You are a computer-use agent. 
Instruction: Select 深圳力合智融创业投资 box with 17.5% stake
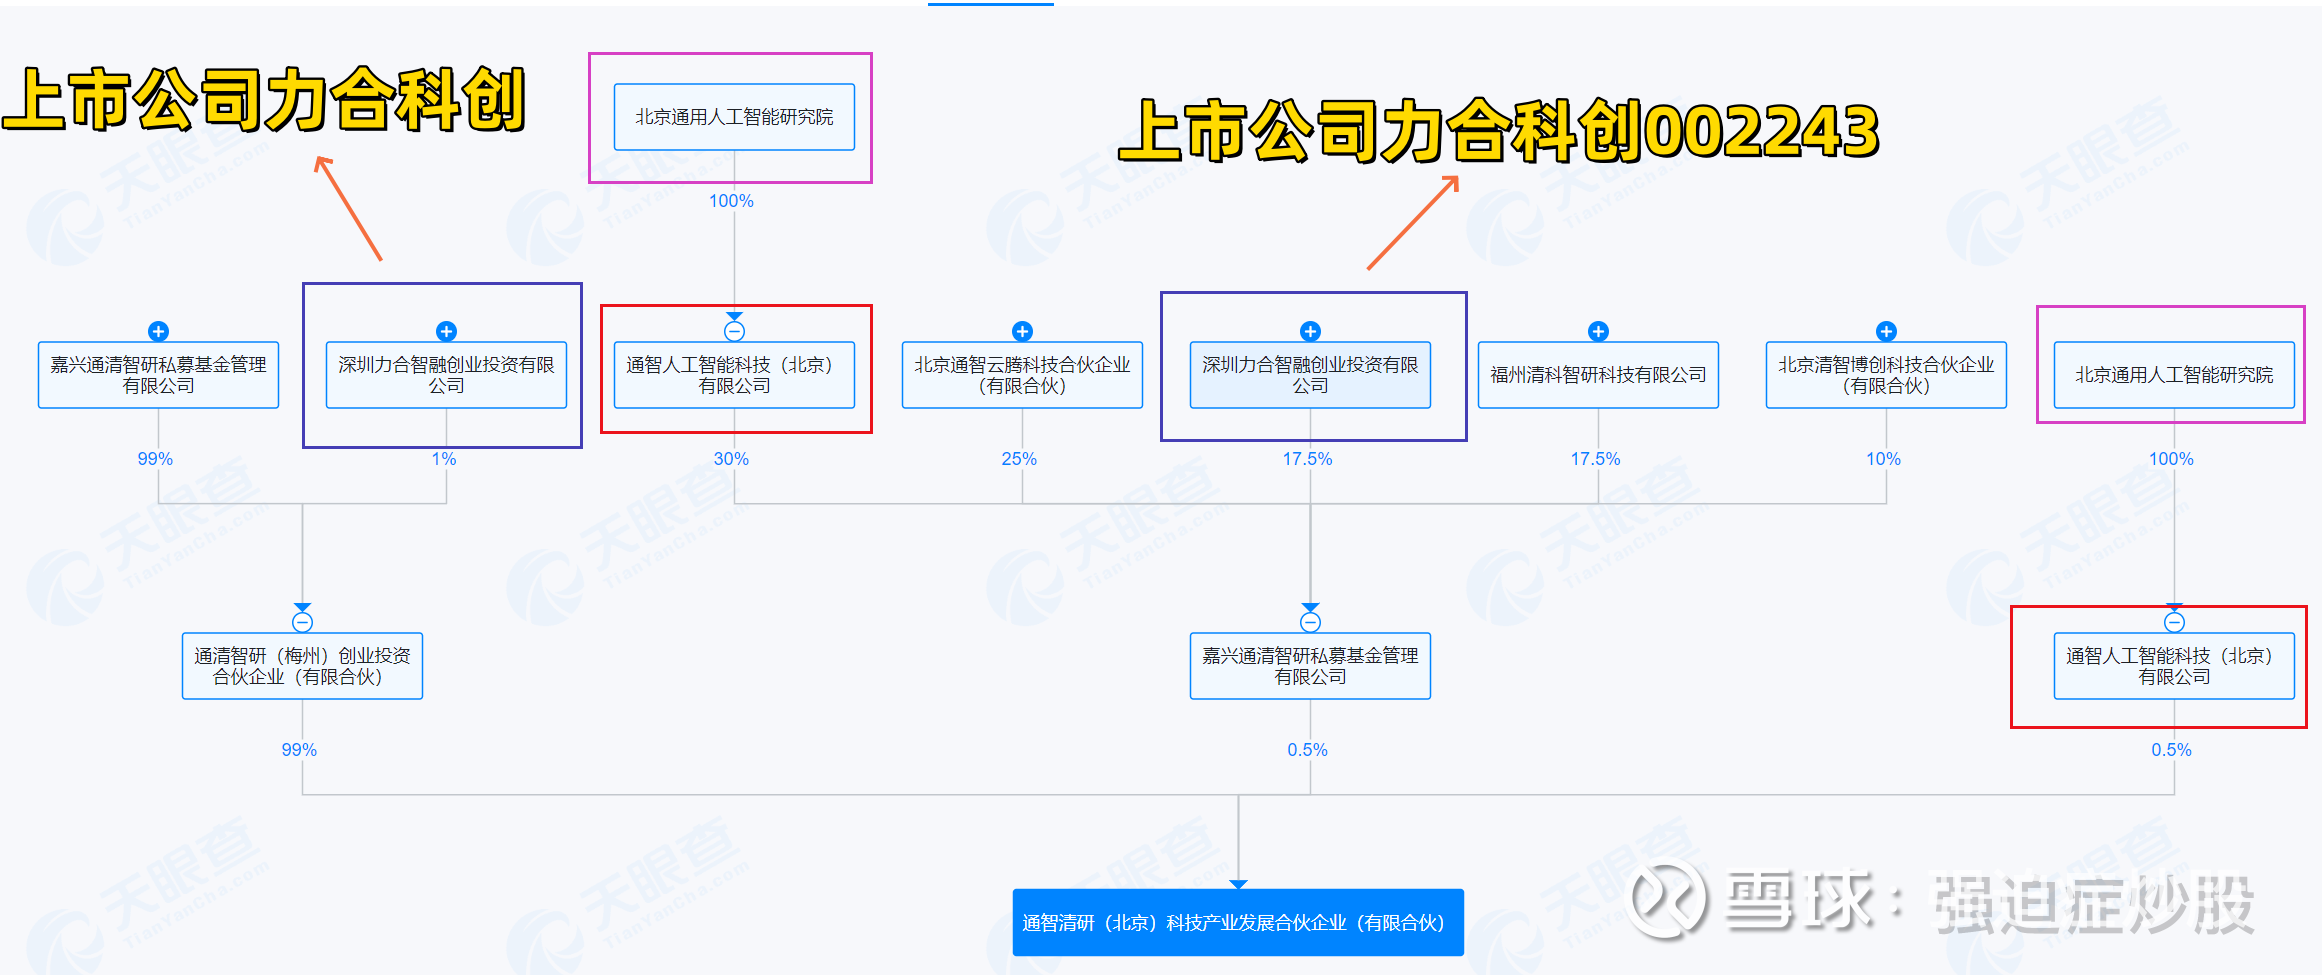[x=1310, y=375]
